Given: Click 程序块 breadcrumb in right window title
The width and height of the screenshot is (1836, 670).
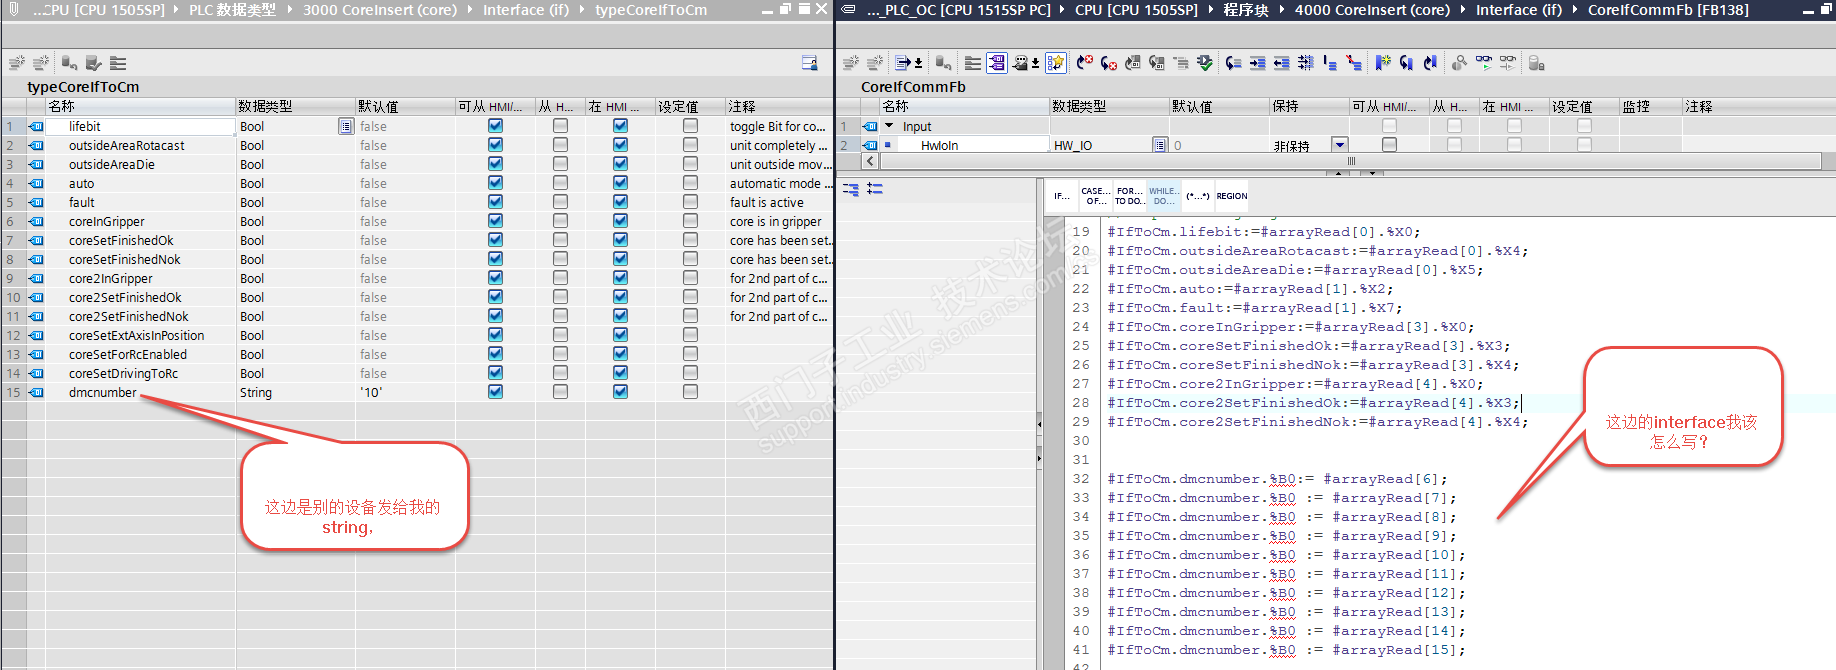Looking at the screenshot, I should (1245, 9).
